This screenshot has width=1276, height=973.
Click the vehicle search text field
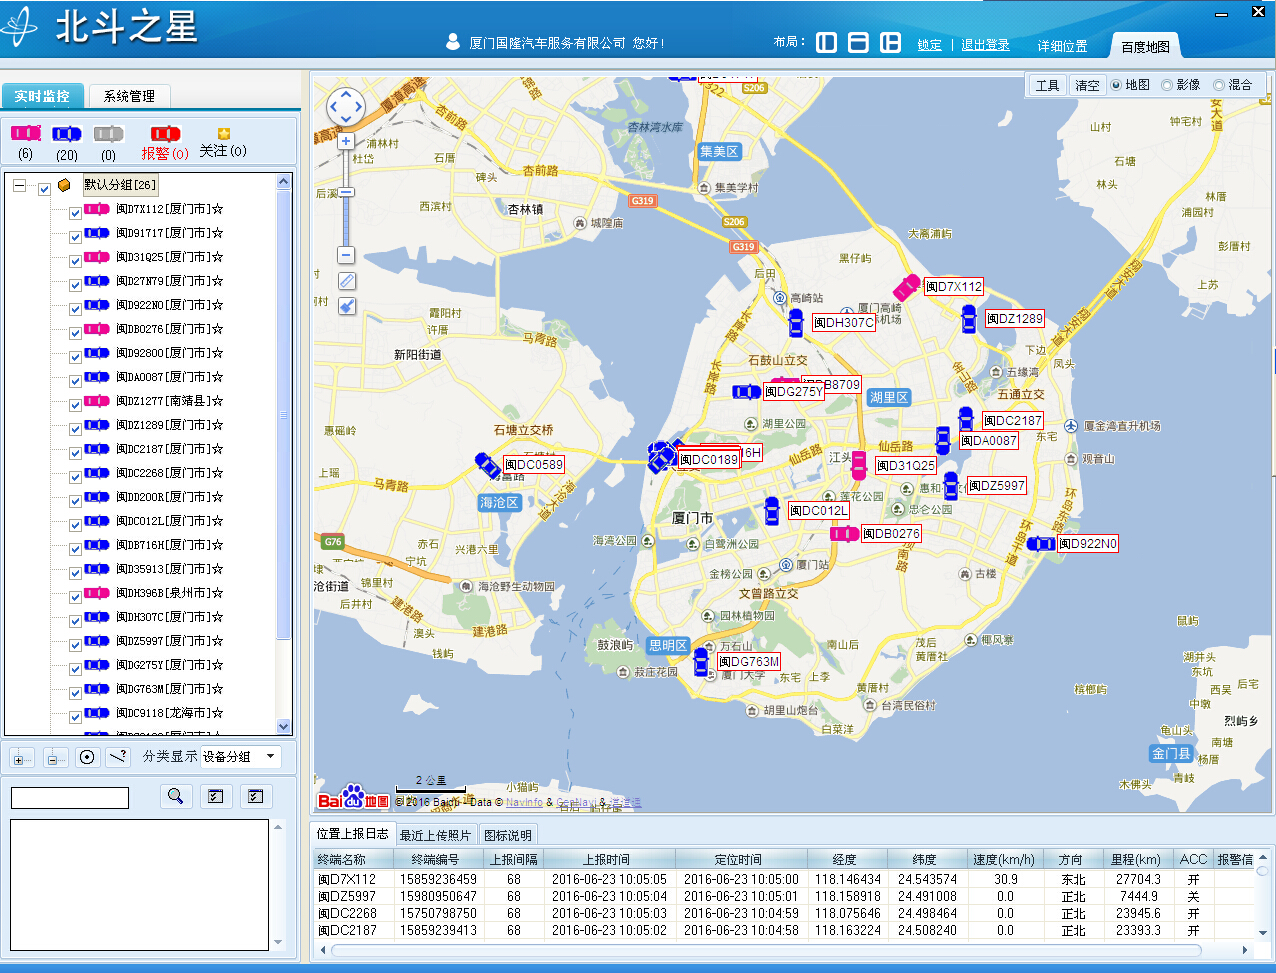pos(70,798)
